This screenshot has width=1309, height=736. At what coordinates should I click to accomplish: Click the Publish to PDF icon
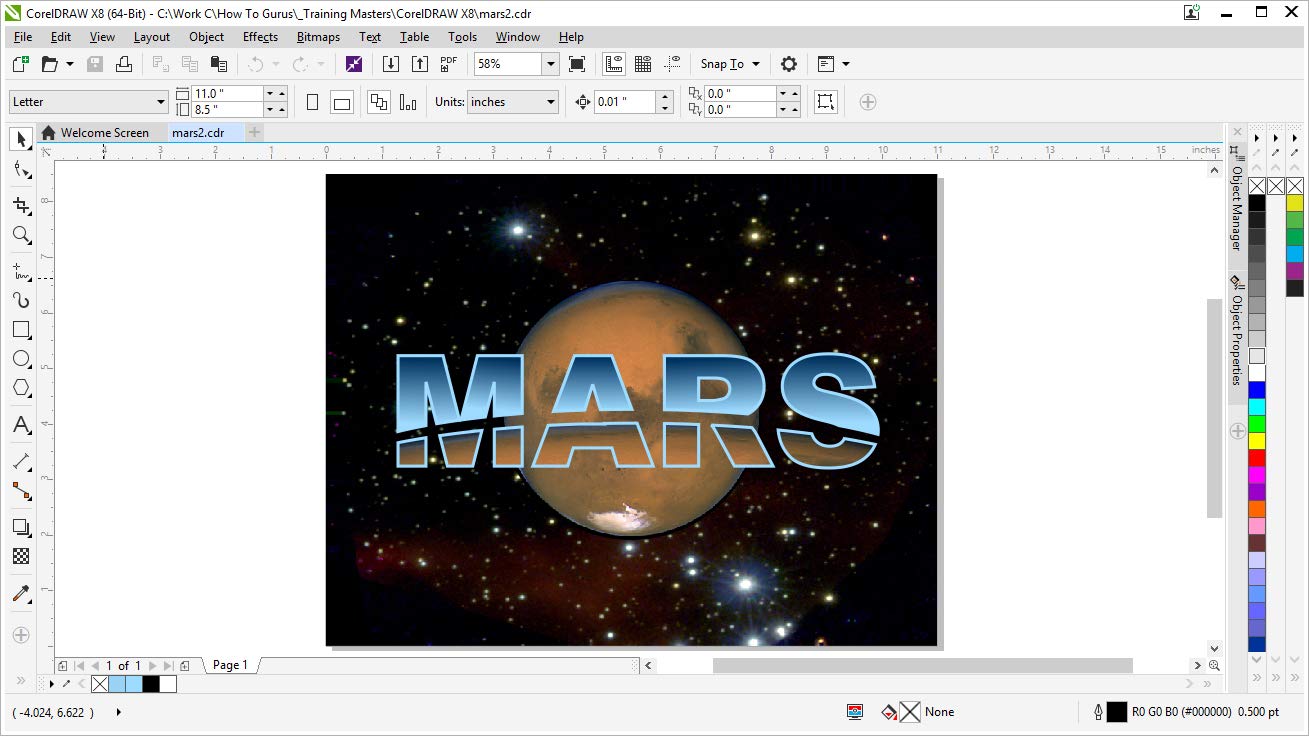click(449, 64)
